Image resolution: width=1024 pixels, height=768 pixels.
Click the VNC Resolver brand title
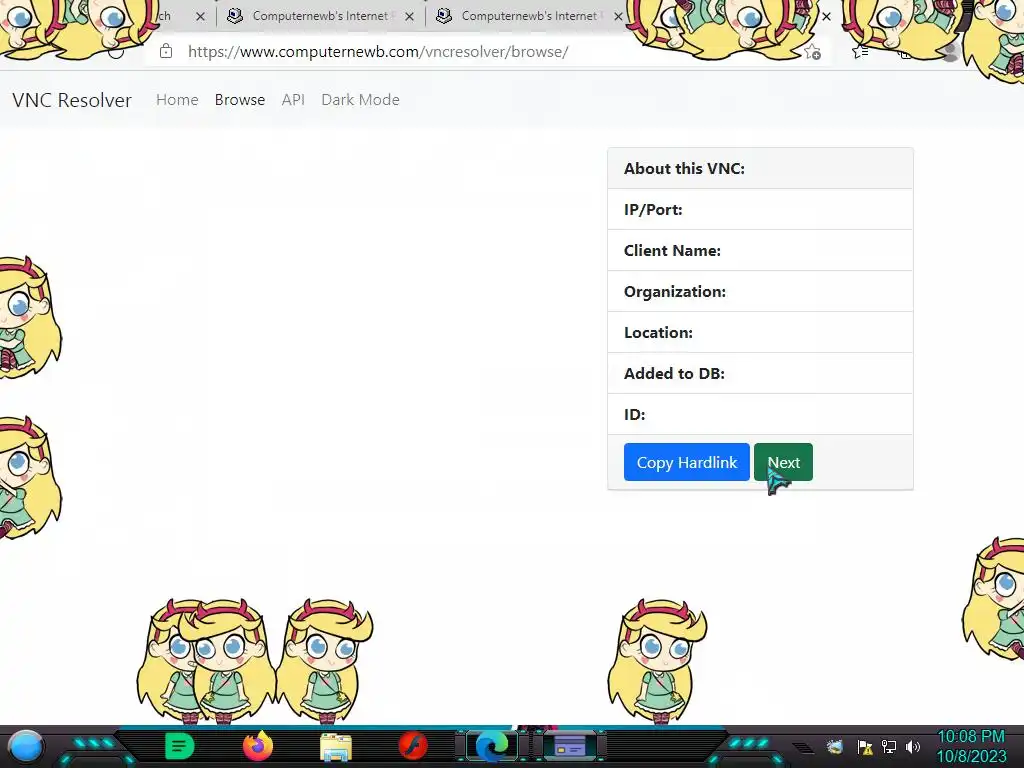click(x=72, y=100)
